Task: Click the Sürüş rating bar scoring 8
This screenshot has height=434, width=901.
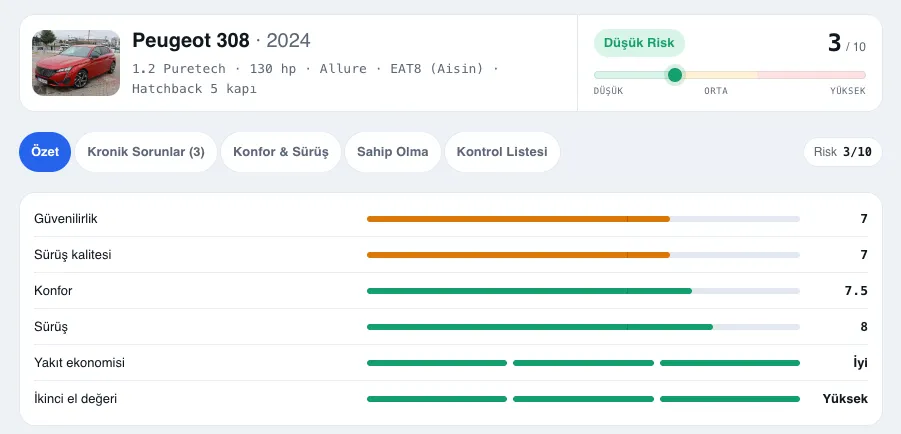Action: pos(583,327)
